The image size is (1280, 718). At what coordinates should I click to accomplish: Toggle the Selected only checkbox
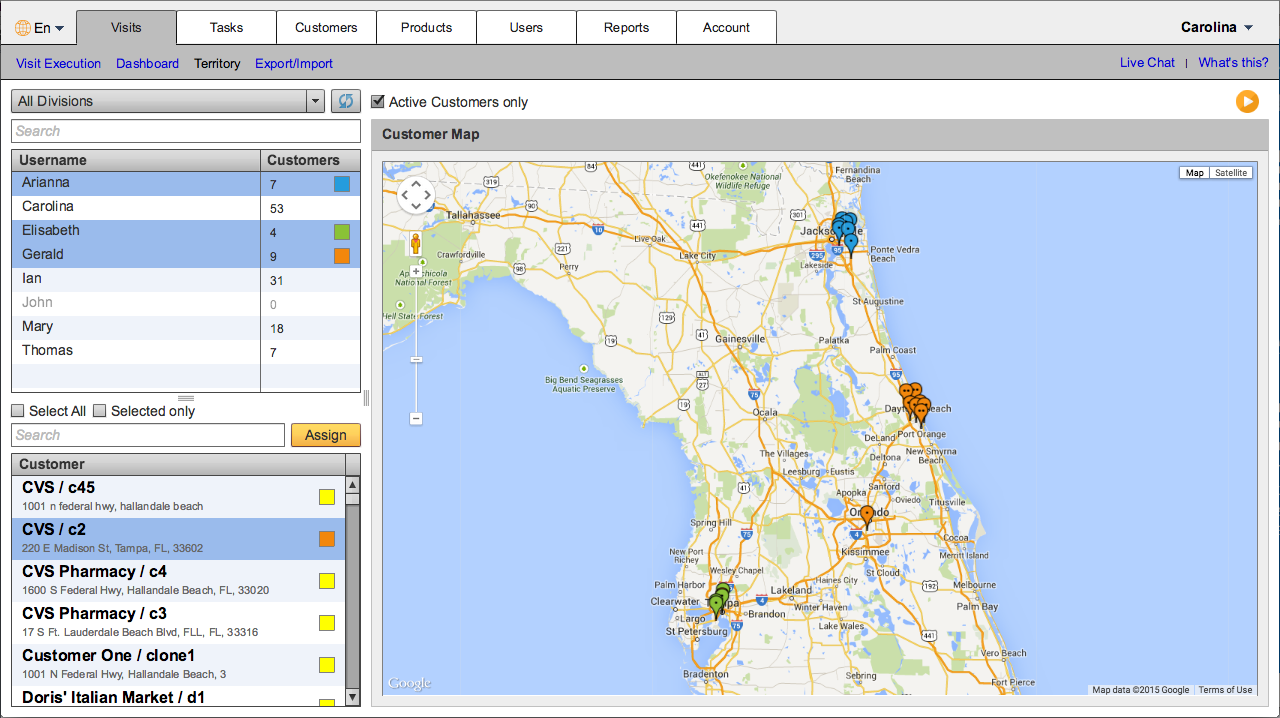click(x=100, y=411)
